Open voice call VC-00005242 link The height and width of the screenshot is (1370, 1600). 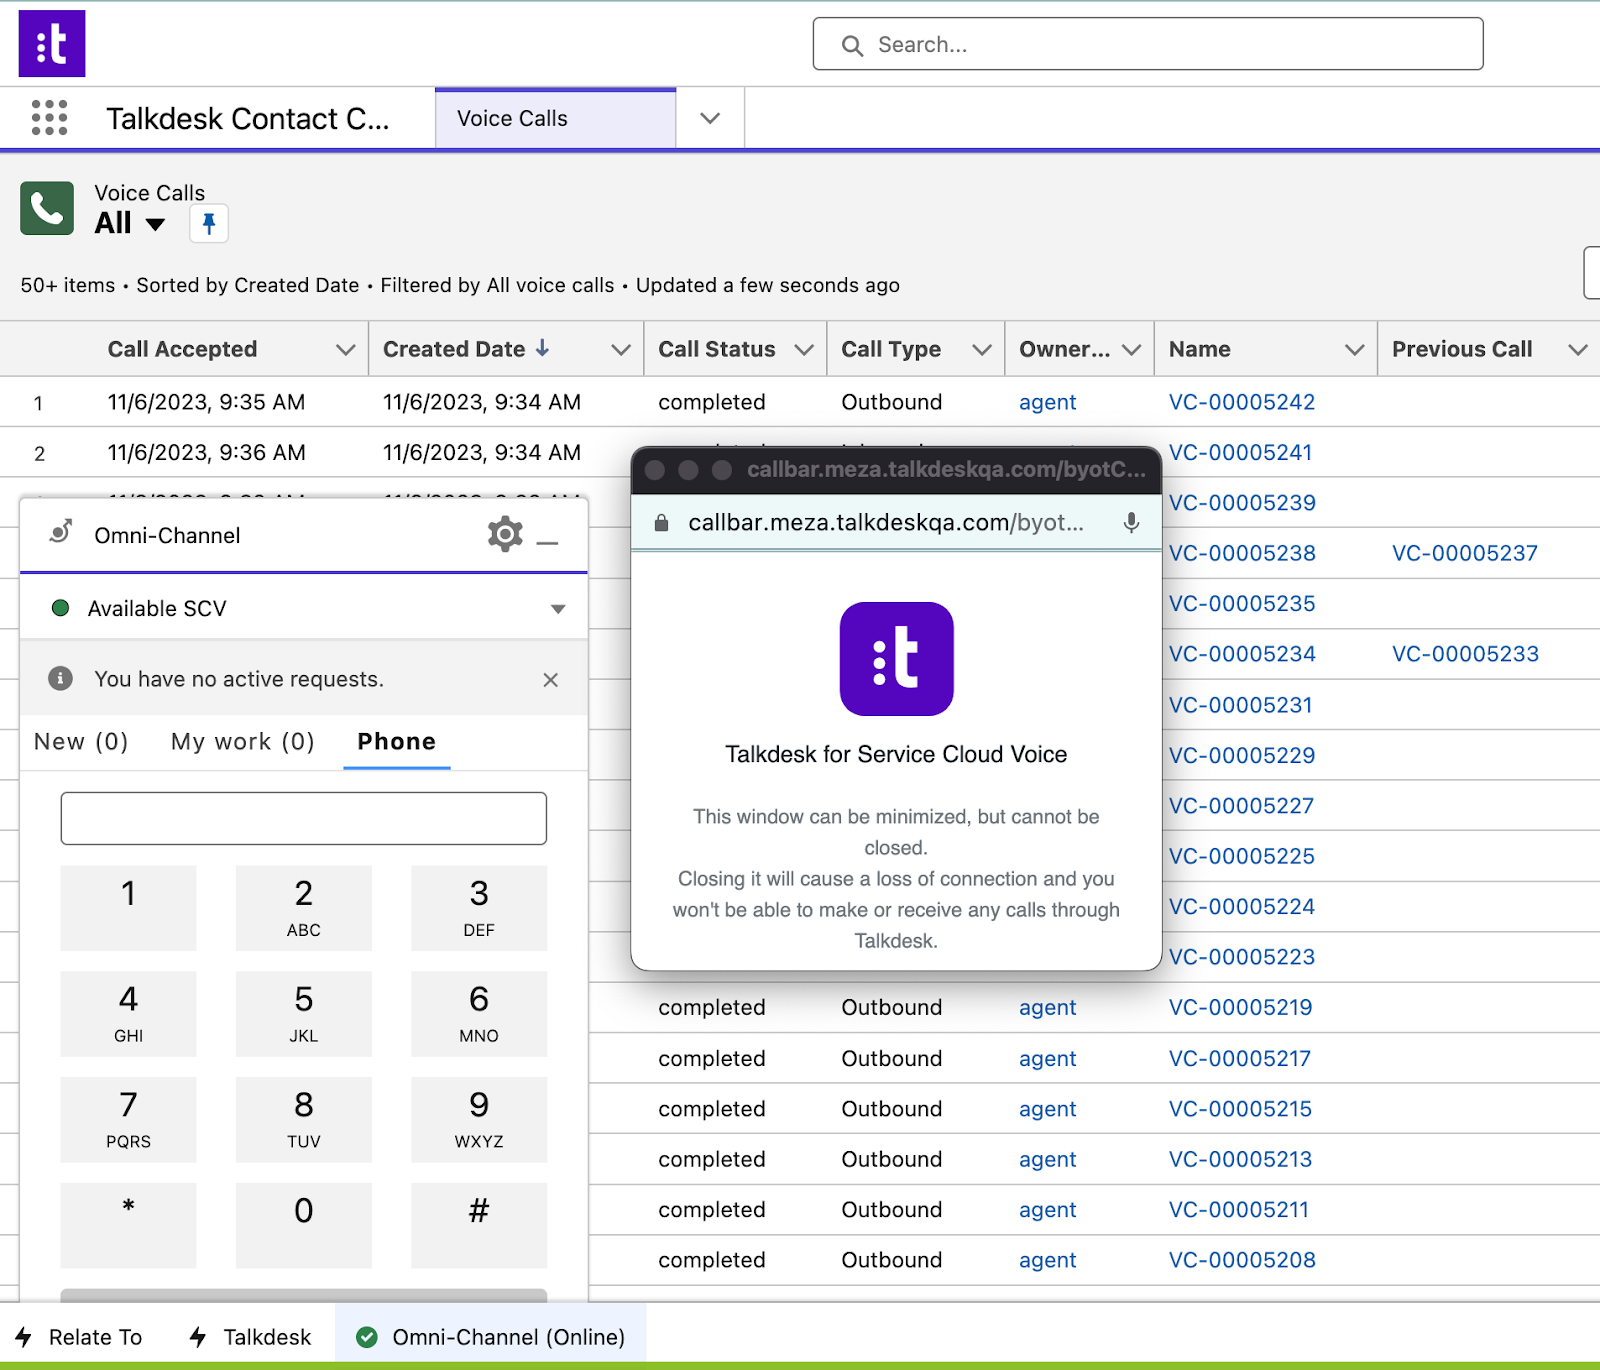tap(1242, 402)
